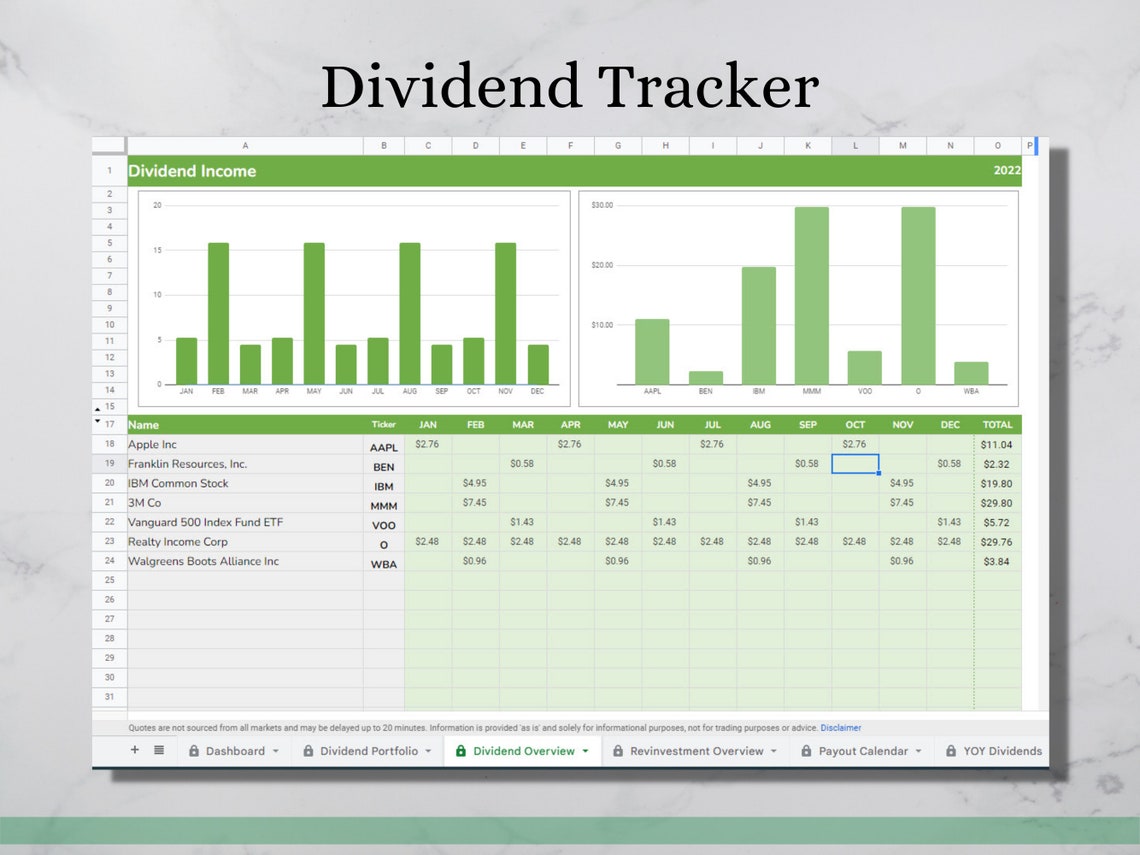
Task: Open Payout Calendar tab dropdown arrow
Action: point(919,751)
